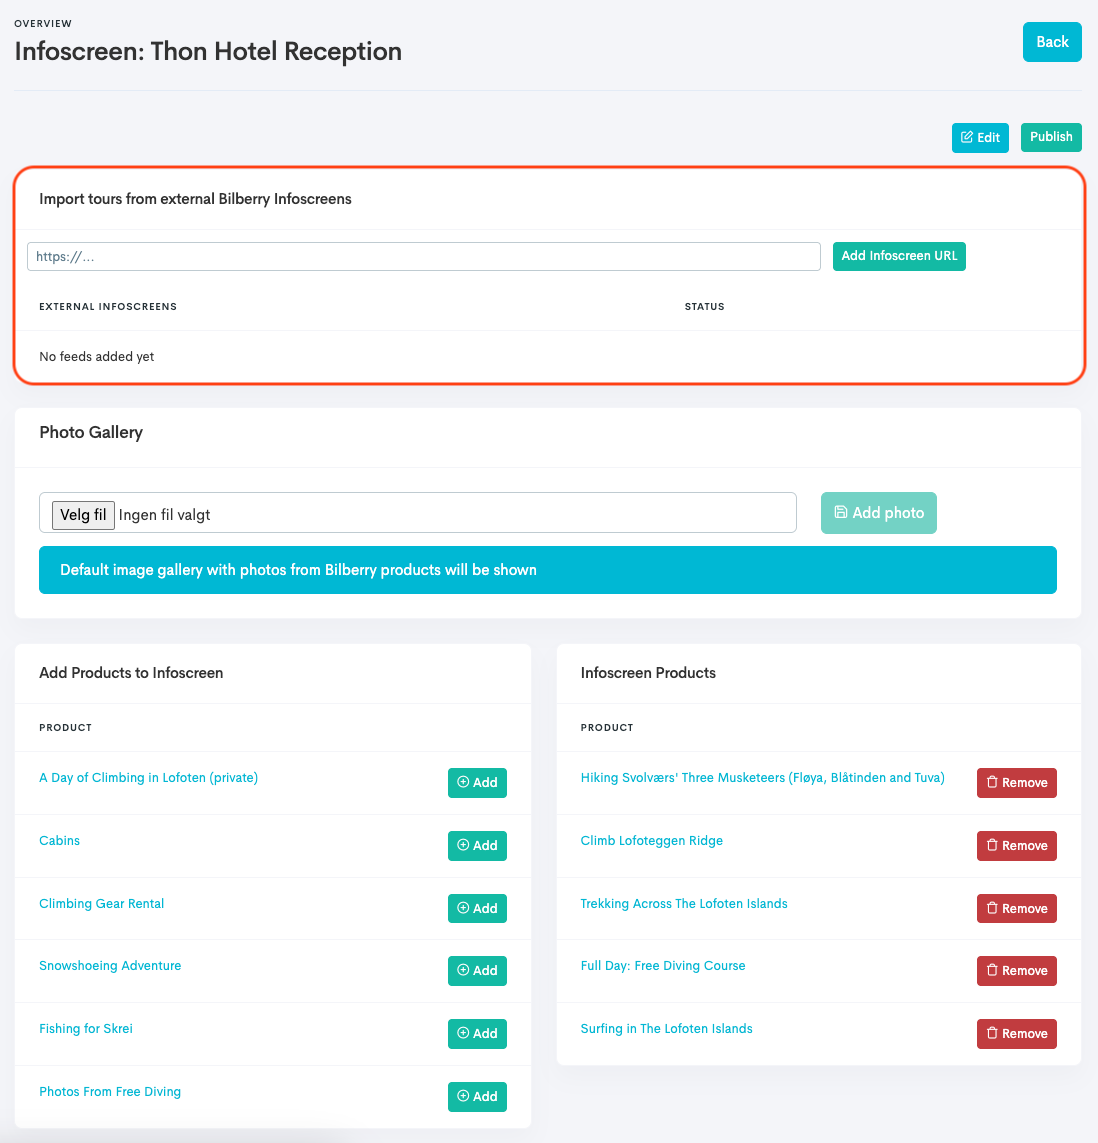Click the Infoscreen Products heading
1098x1143 pixels.
(x=648, y=673)
